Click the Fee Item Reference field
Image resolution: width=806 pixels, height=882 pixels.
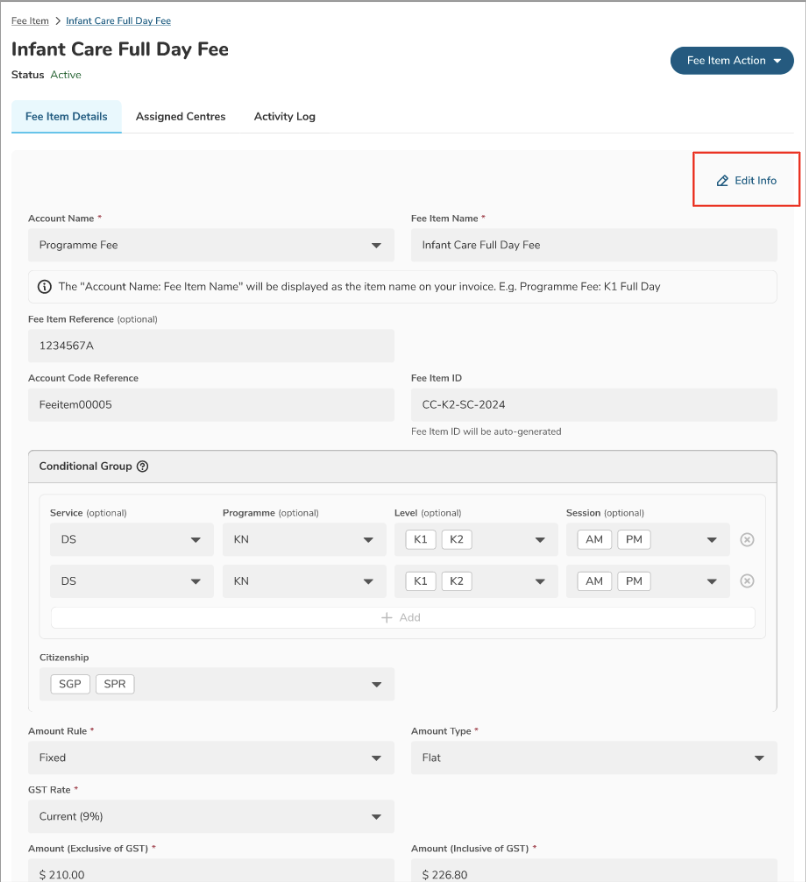pyautogui.click(x=211, y=346)
